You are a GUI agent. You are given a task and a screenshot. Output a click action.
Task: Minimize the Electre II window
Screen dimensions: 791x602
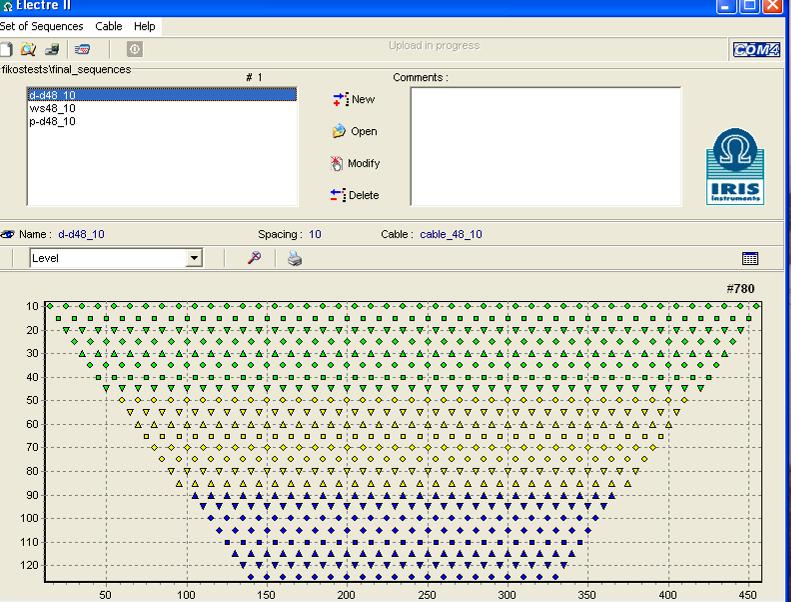point(726,6)
